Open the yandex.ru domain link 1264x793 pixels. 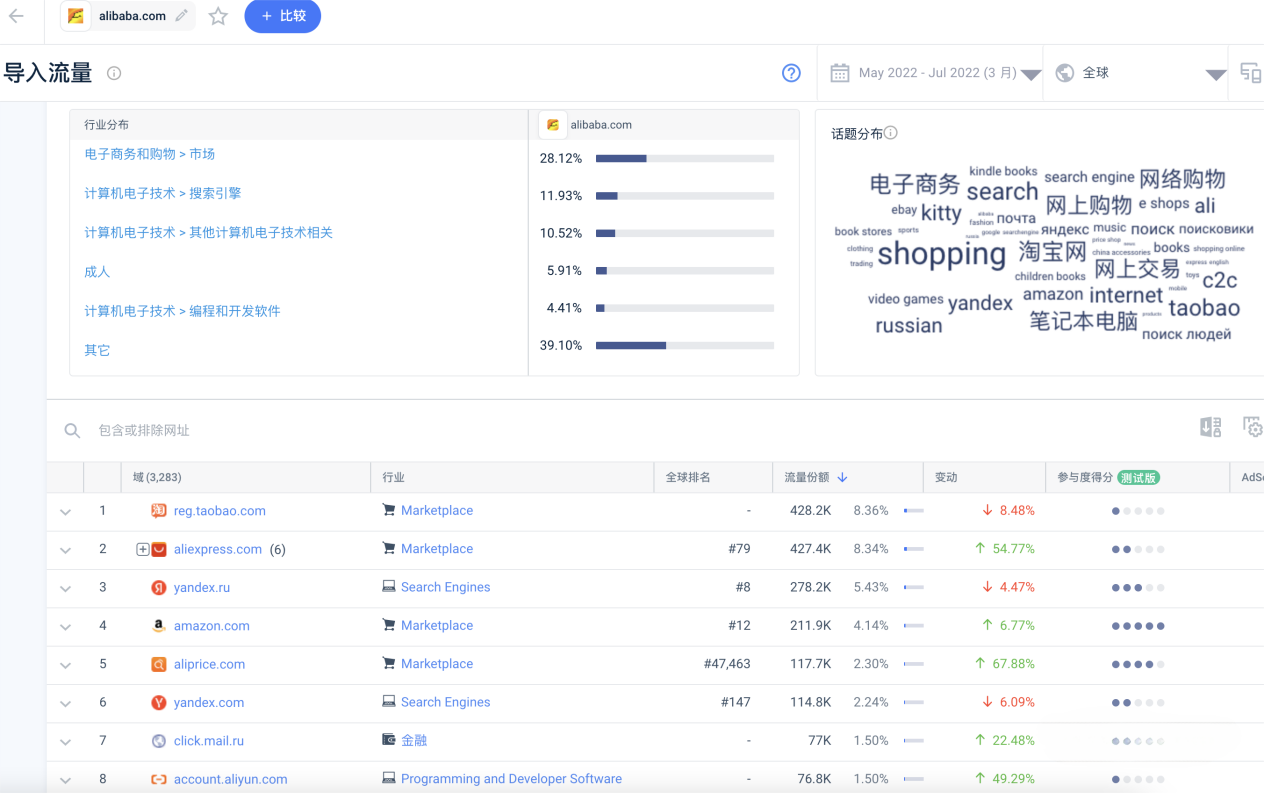[x=202, y=588]
